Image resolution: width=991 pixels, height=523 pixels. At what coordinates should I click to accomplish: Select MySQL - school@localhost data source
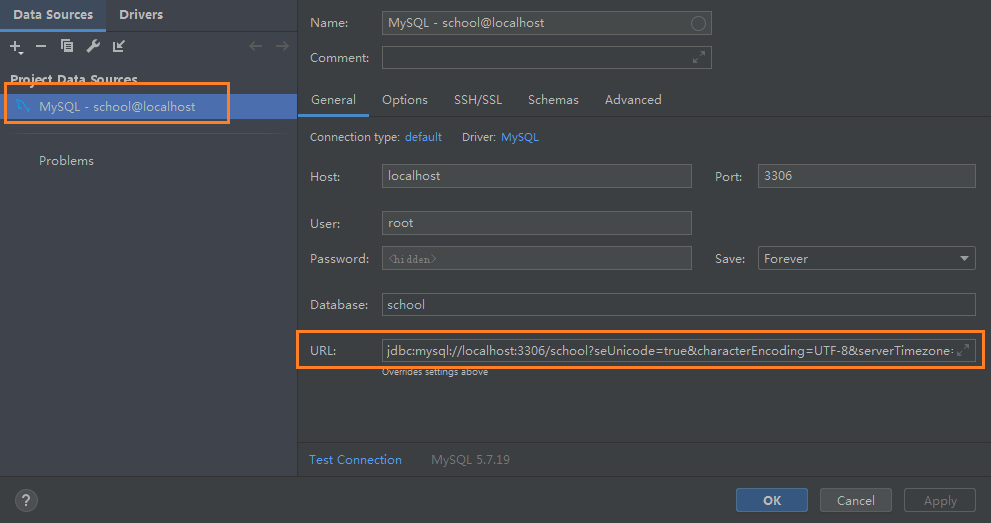117,106
